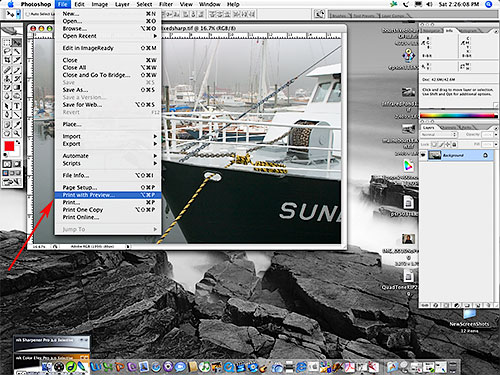
Task: Choose Close and Go To Bridge
Action: 108,75
